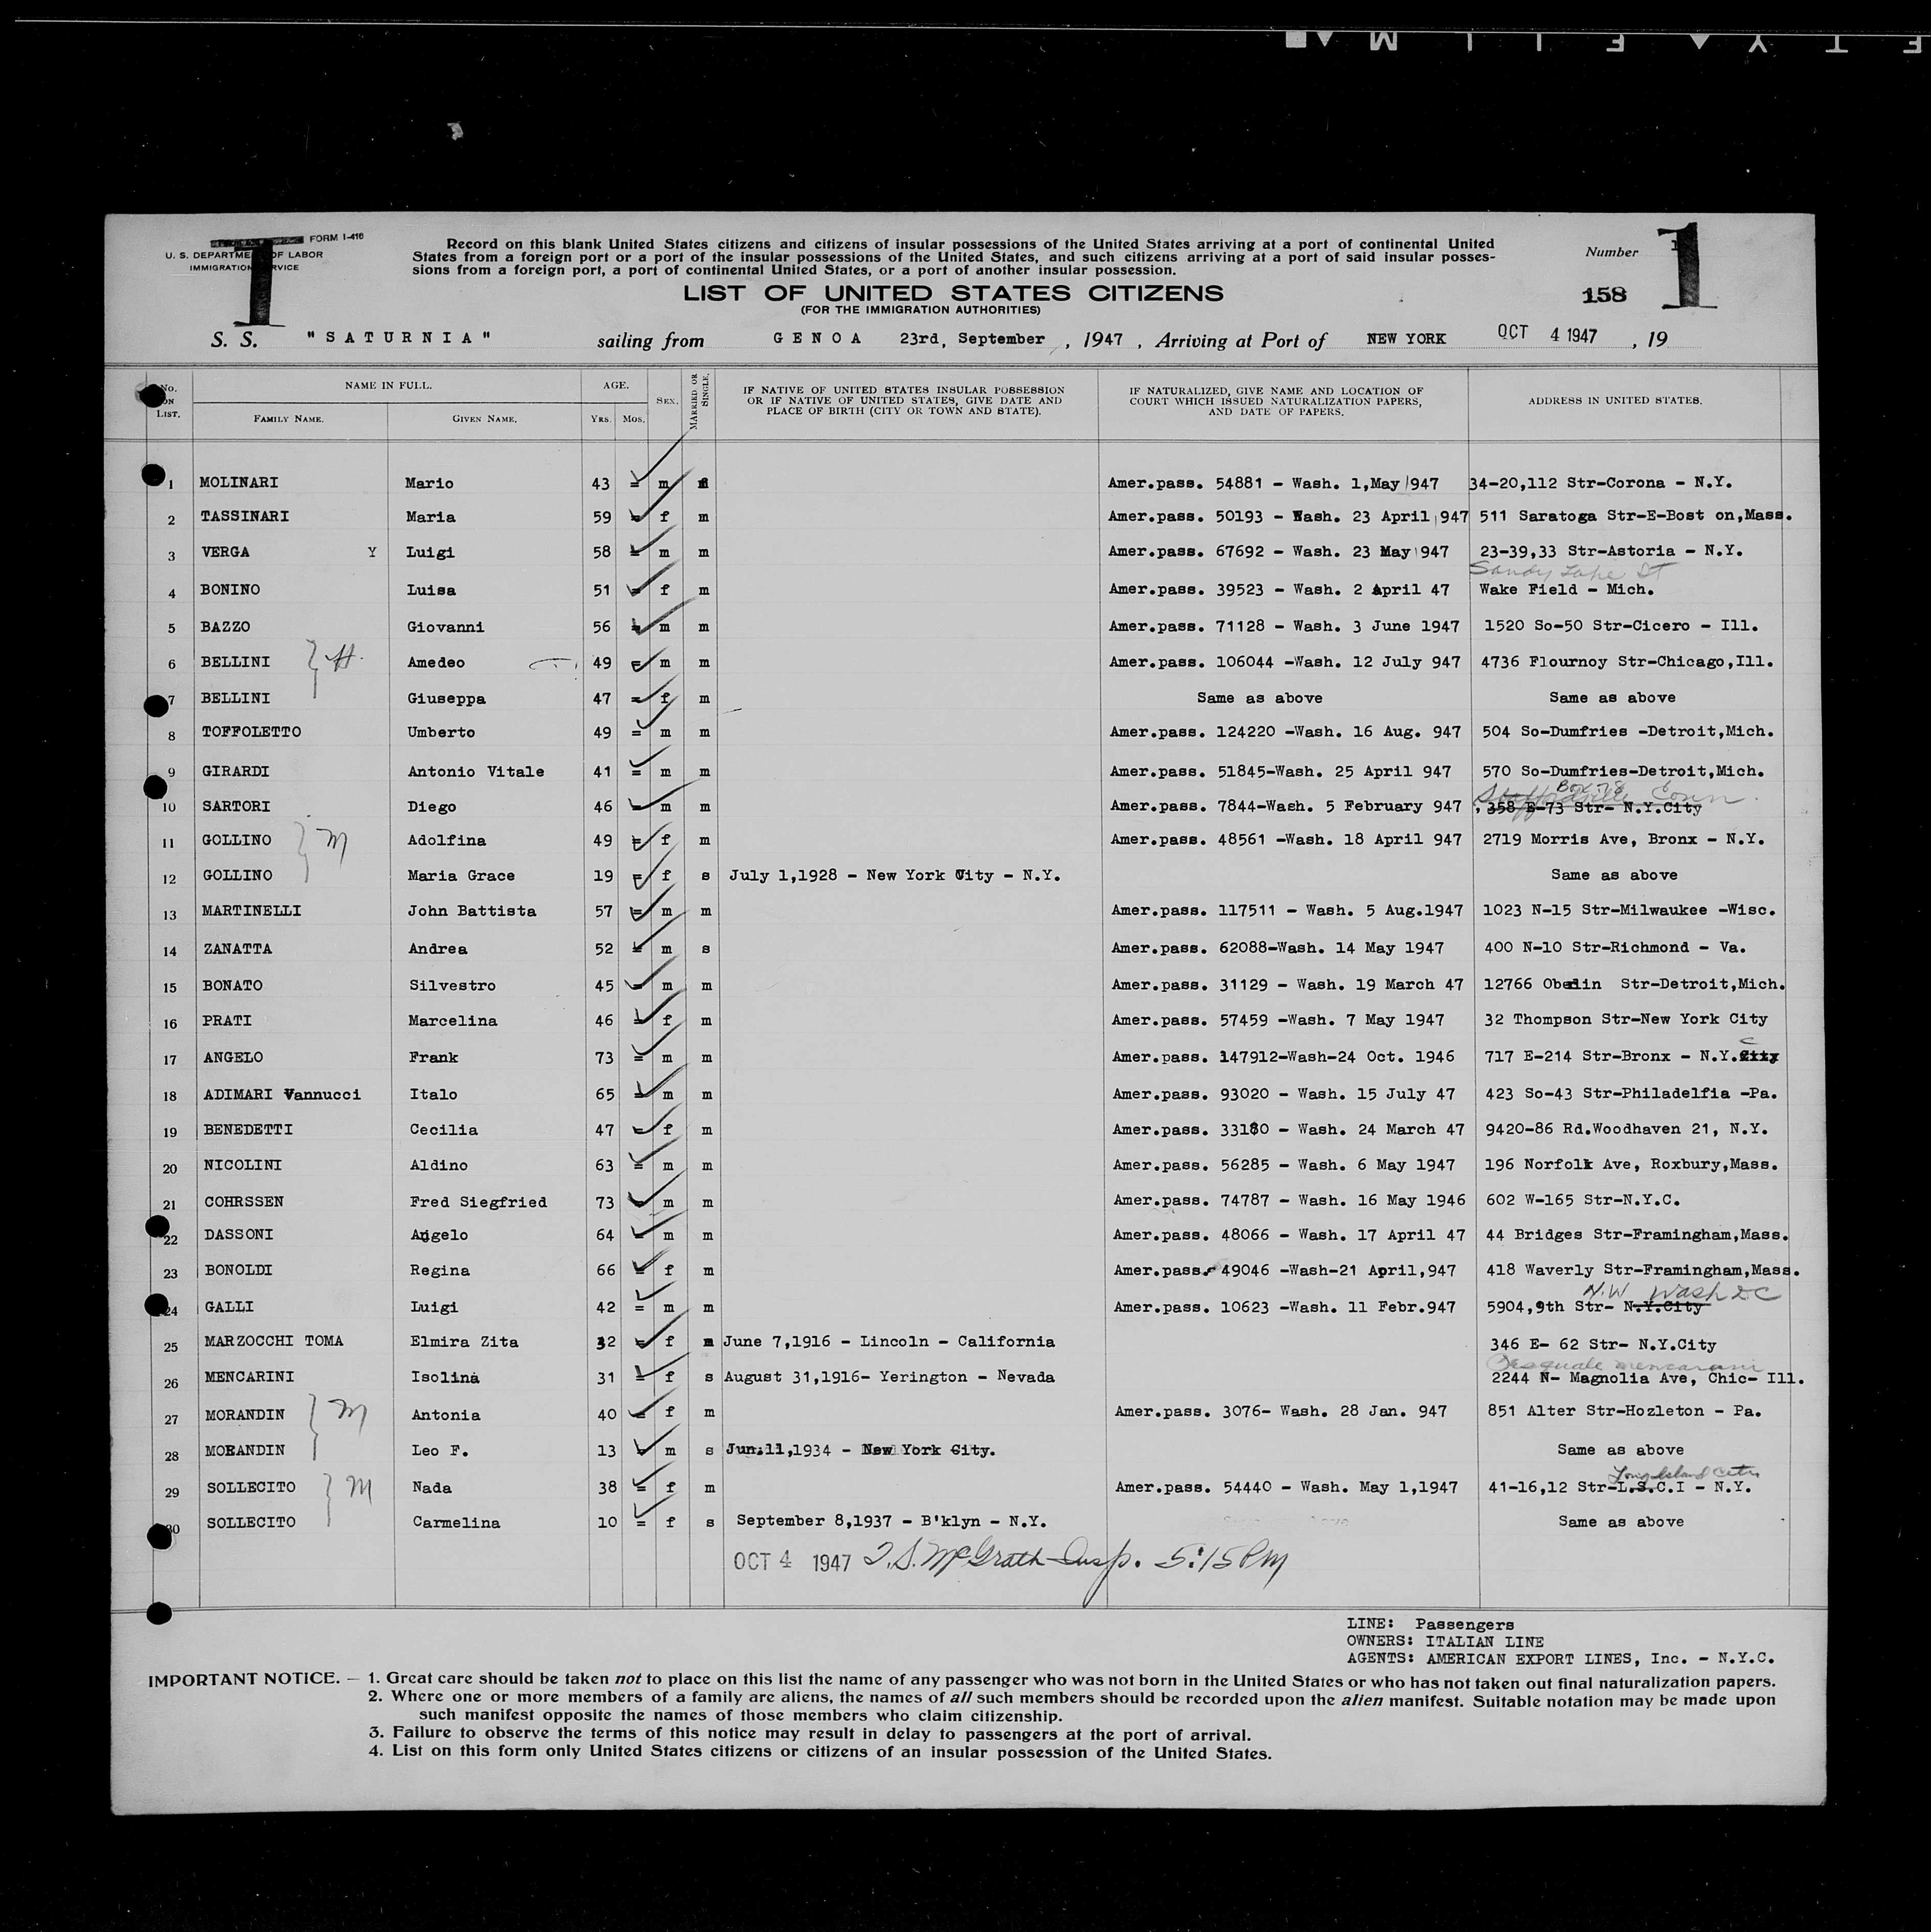1931x1932 pixels.
Task: Click the family name COHRSSEN
Action: tap(244, 1201)
